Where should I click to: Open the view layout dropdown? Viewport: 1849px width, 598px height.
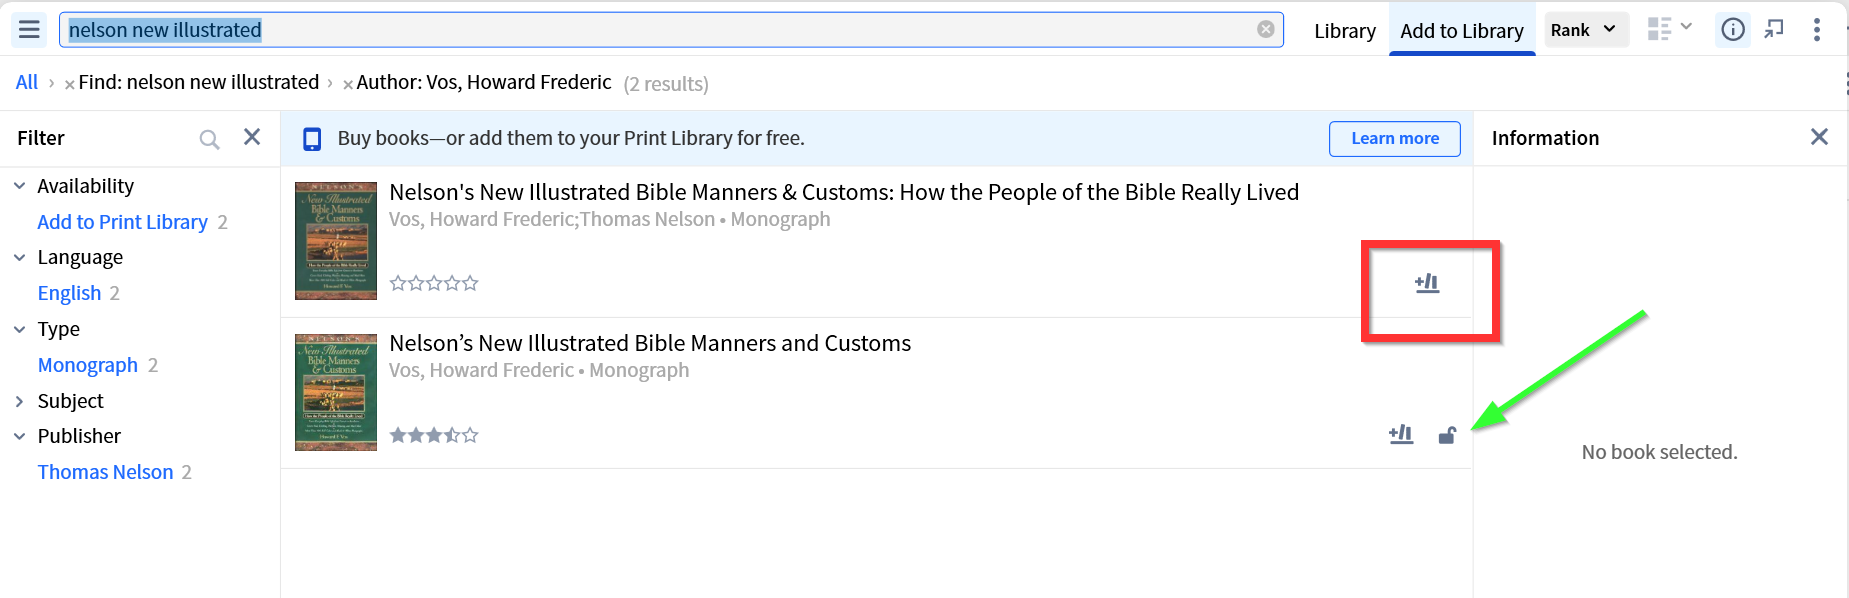[x=1669, y=29]
